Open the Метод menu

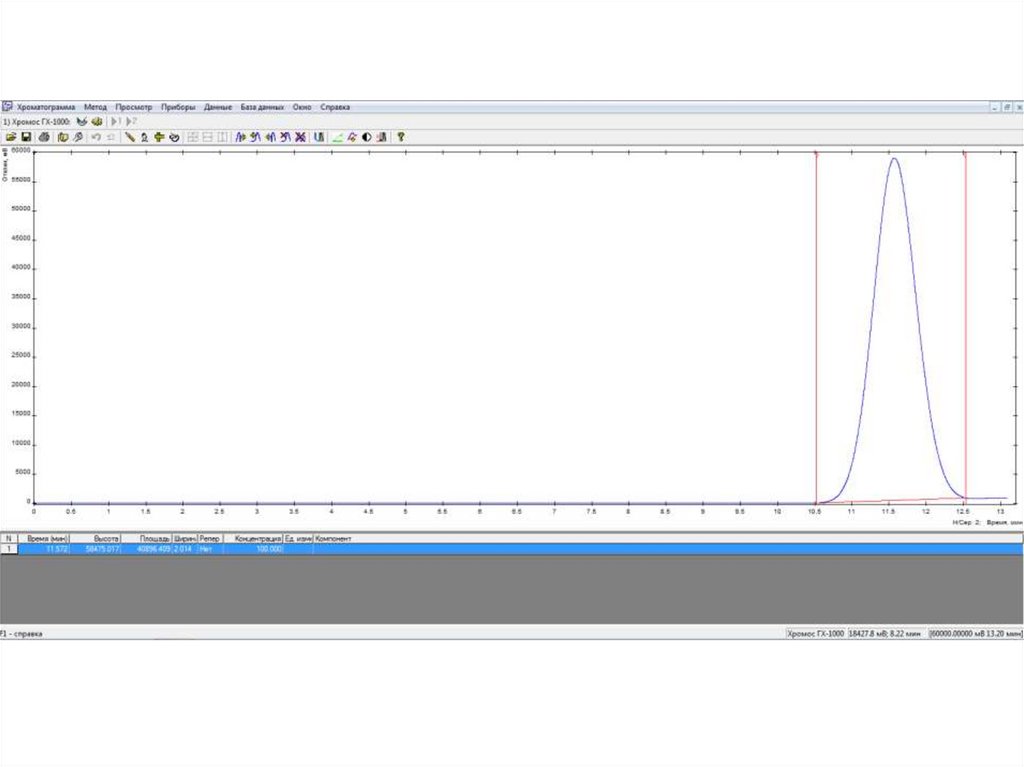pos(95,107)
